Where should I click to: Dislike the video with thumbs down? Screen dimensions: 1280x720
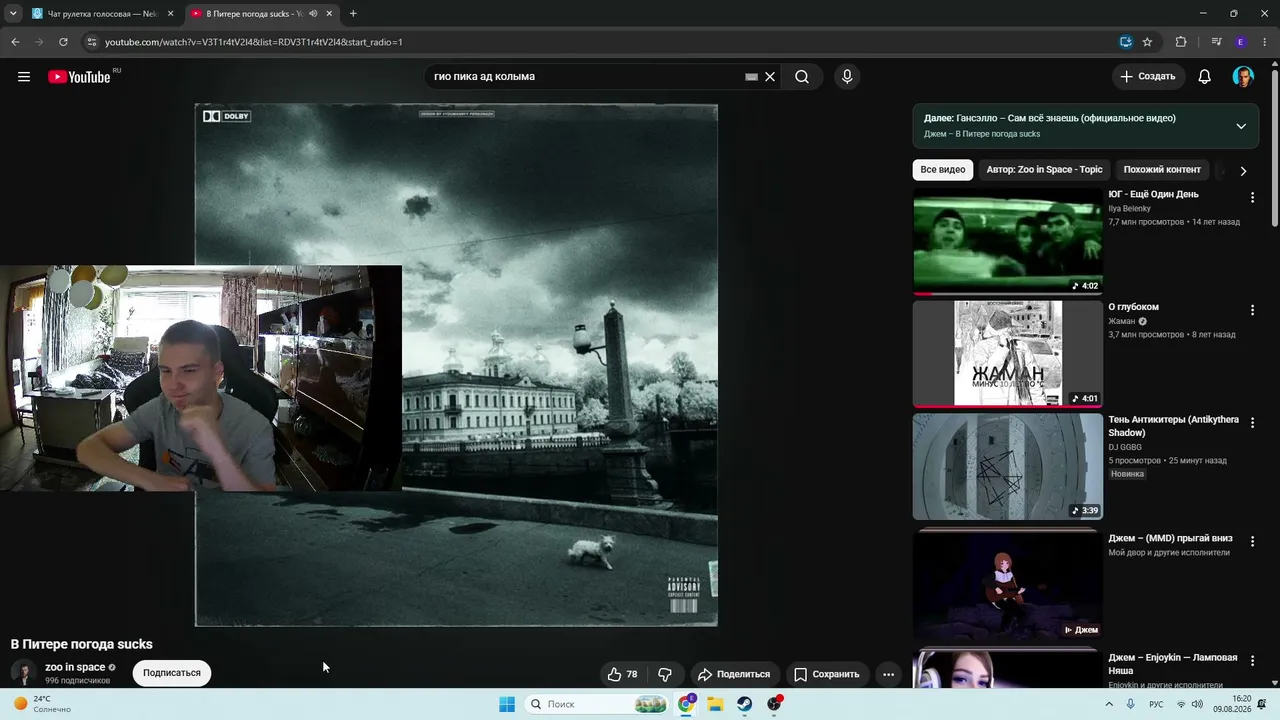tap(665, 674)
